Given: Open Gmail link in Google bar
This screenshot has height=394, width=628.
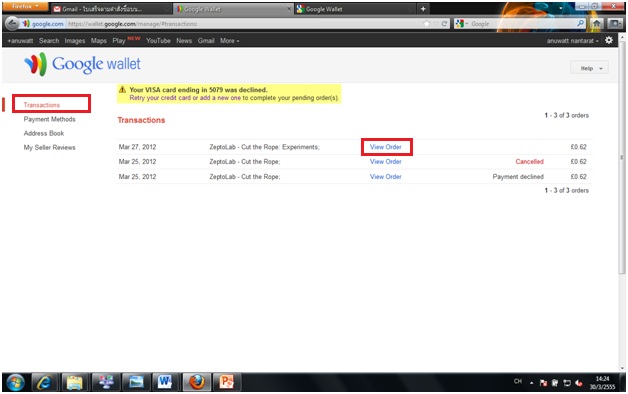Looking at the screenshot, I should (x=206, y=40).
